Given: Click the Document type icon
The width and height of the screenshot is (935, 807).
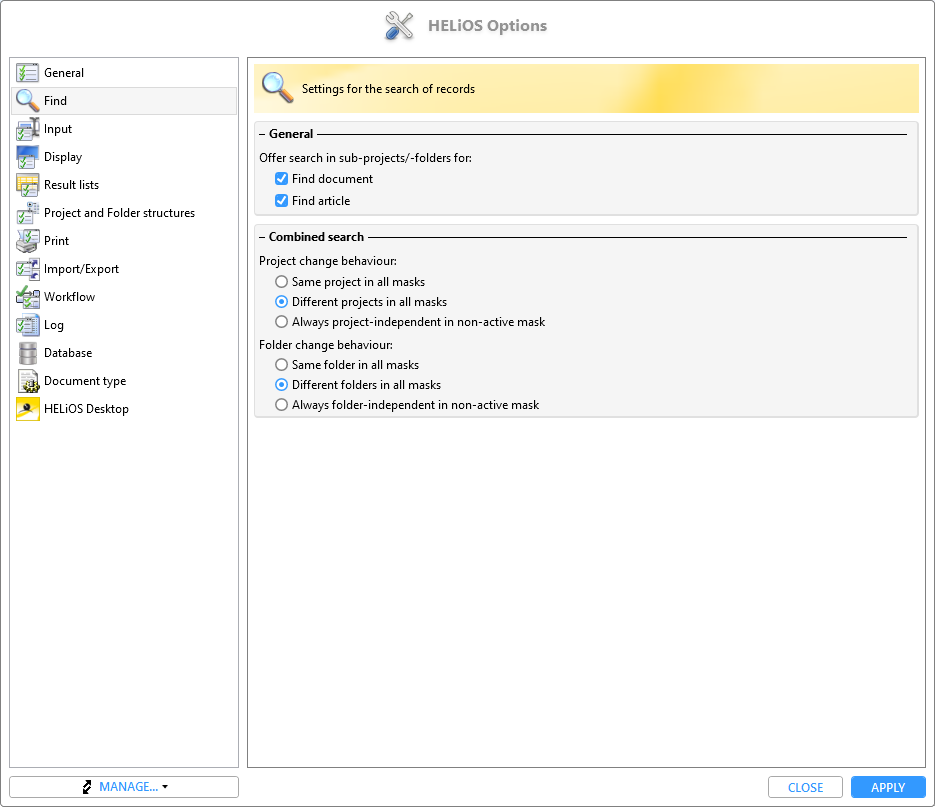Looking at the screenshot, I should click(27, 381).
